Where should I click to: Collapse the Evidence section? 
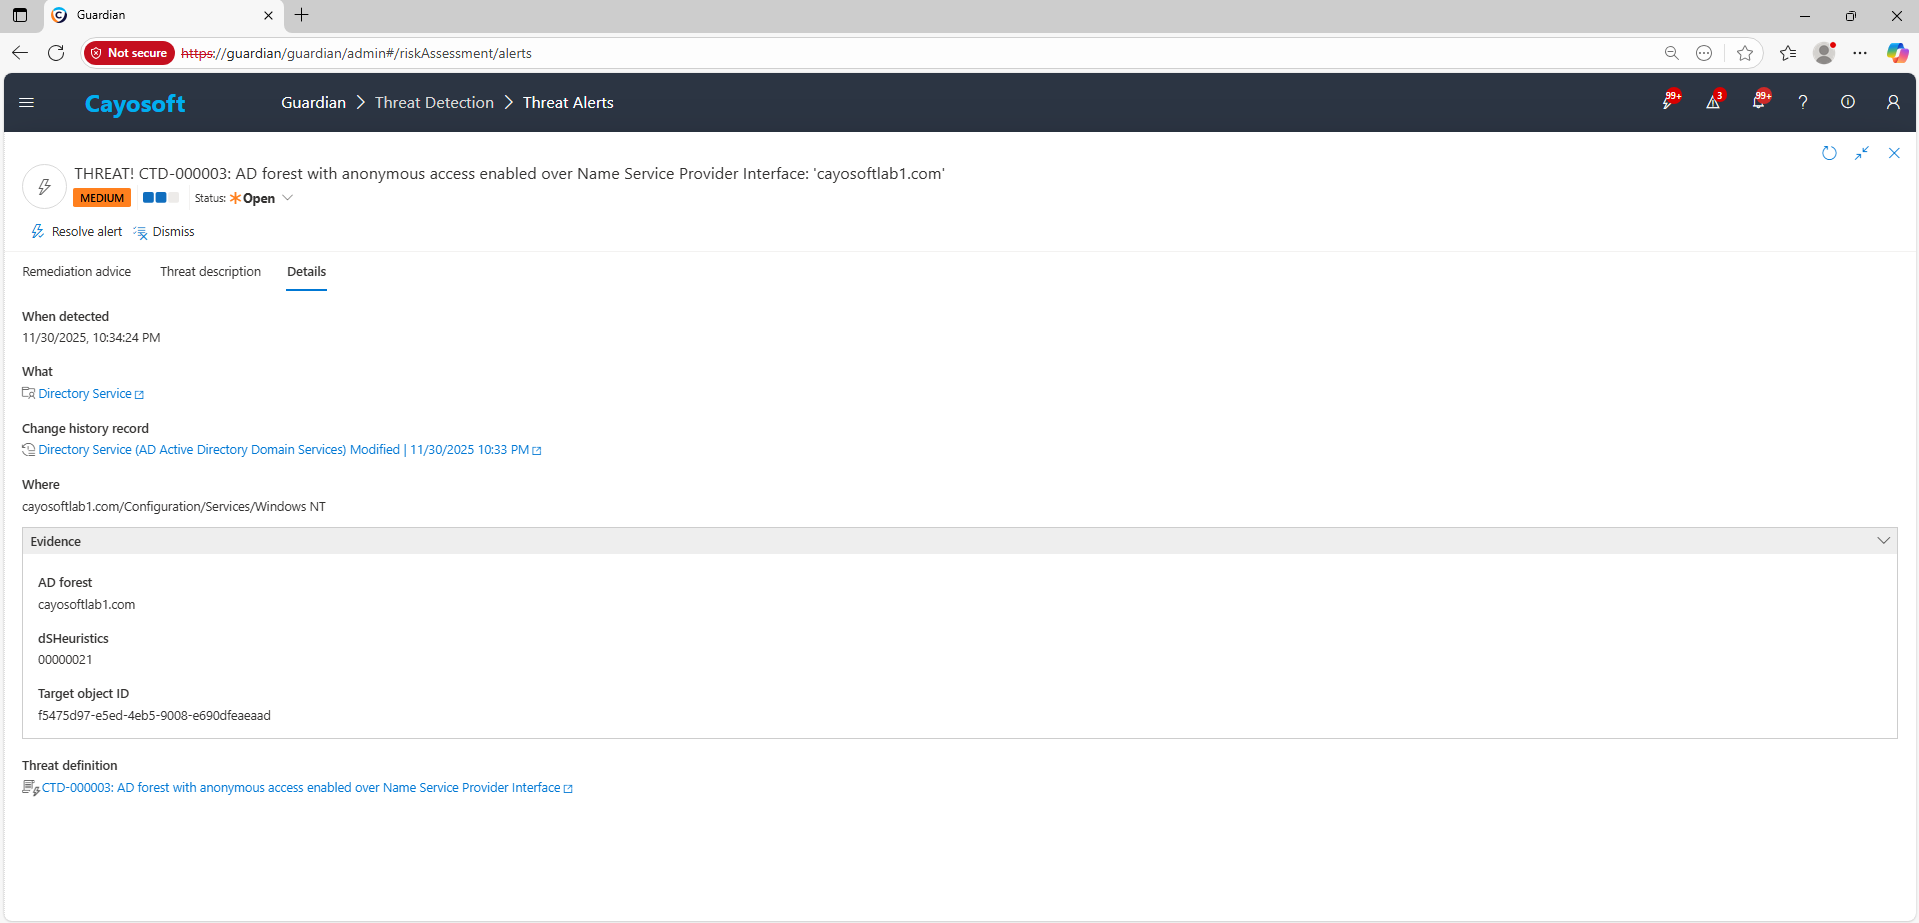tap(1883, 541)
